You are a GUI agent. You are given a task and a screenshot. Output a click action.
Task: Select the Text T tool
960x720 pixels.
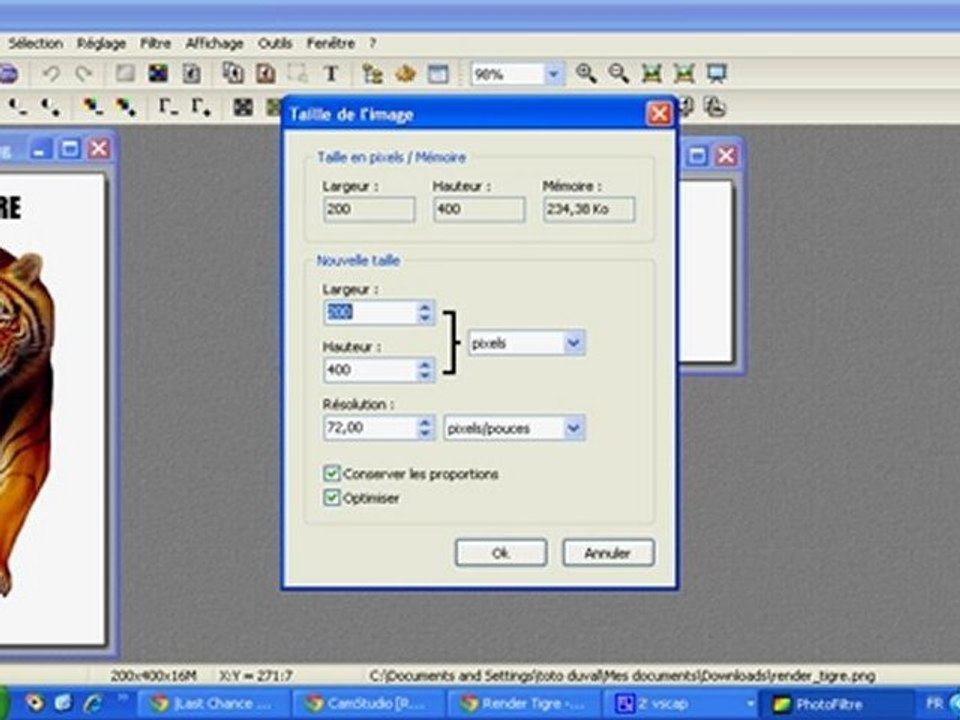(331, 73)
